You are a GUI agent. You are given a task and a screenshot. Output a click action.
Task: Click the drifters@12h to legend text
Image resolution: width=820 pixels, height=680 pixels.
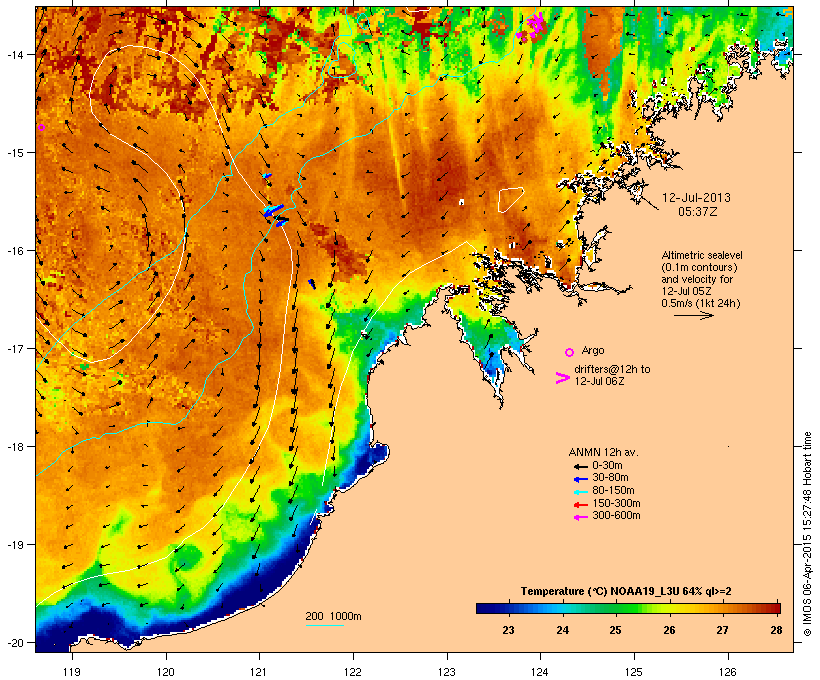(x=612, y=369)
